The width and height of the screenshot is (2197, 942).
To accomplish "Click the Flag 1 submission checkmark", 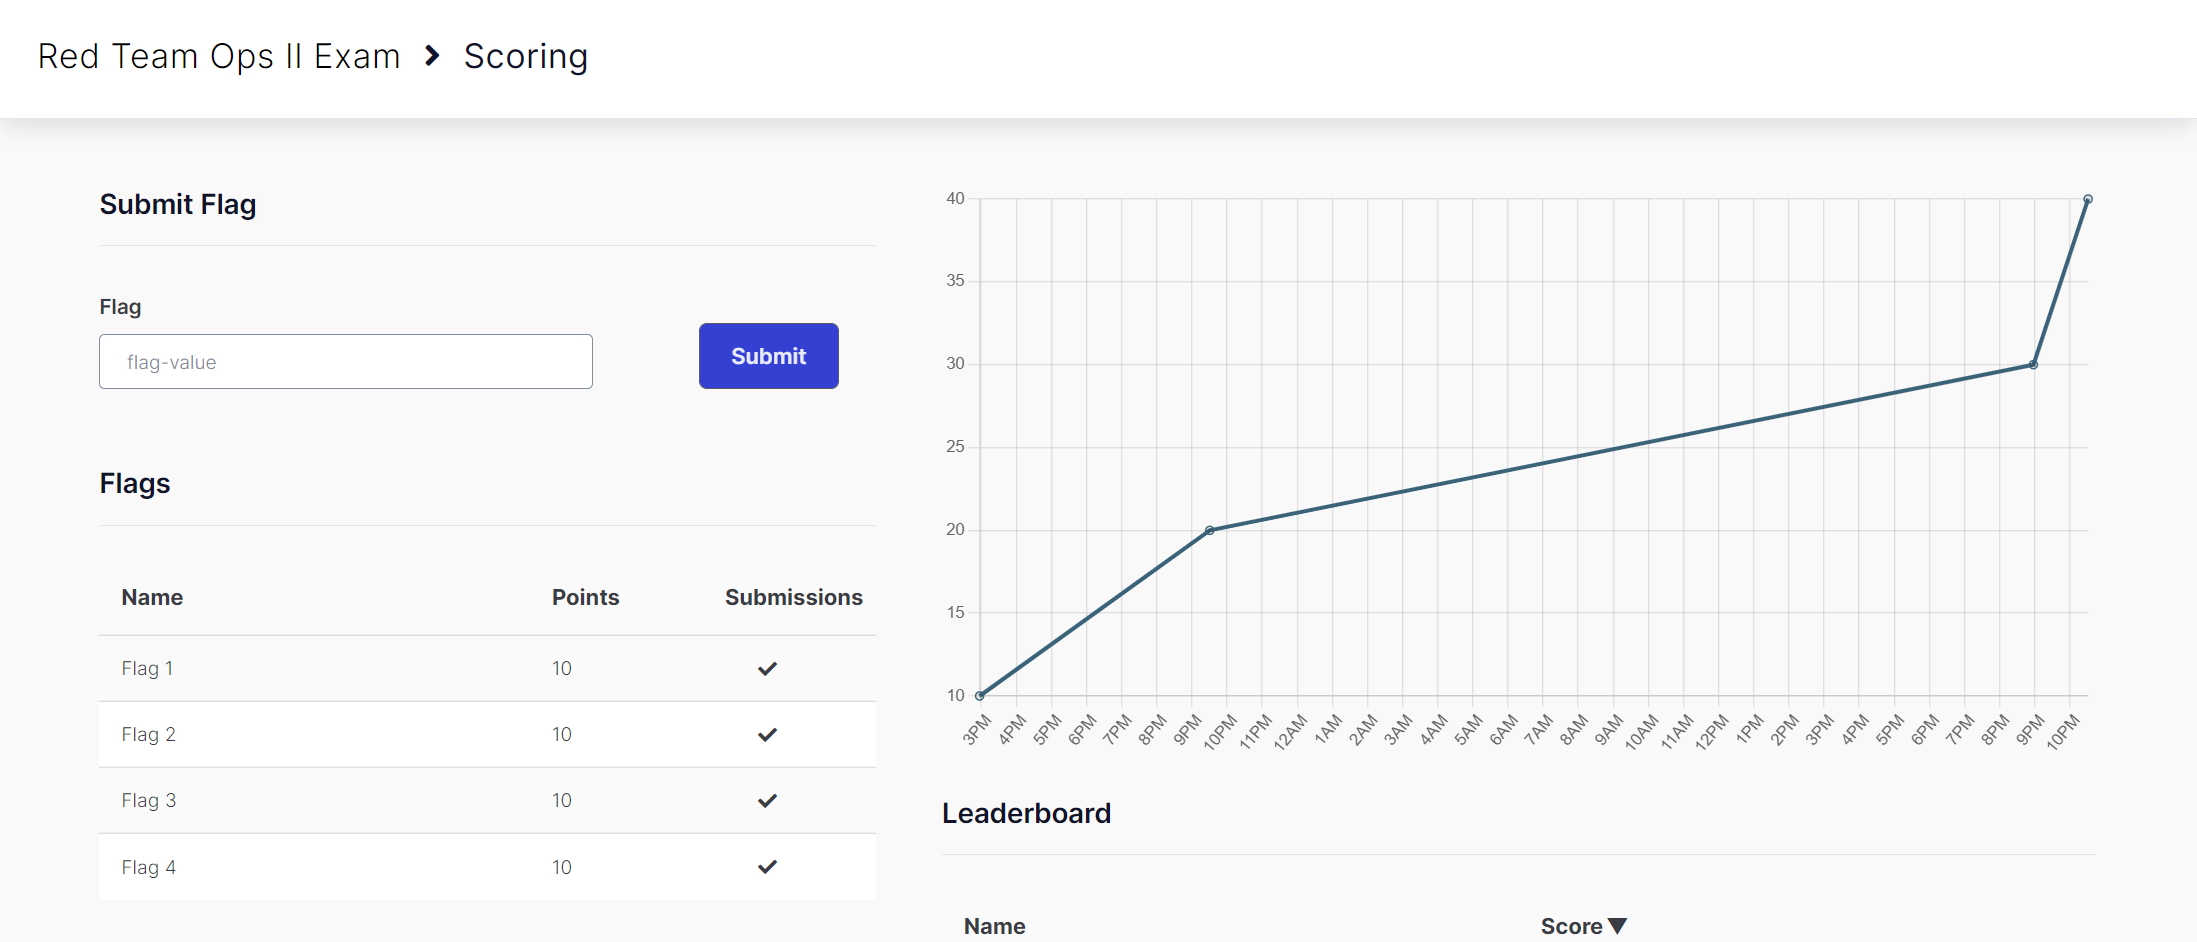I will [767, 669].
